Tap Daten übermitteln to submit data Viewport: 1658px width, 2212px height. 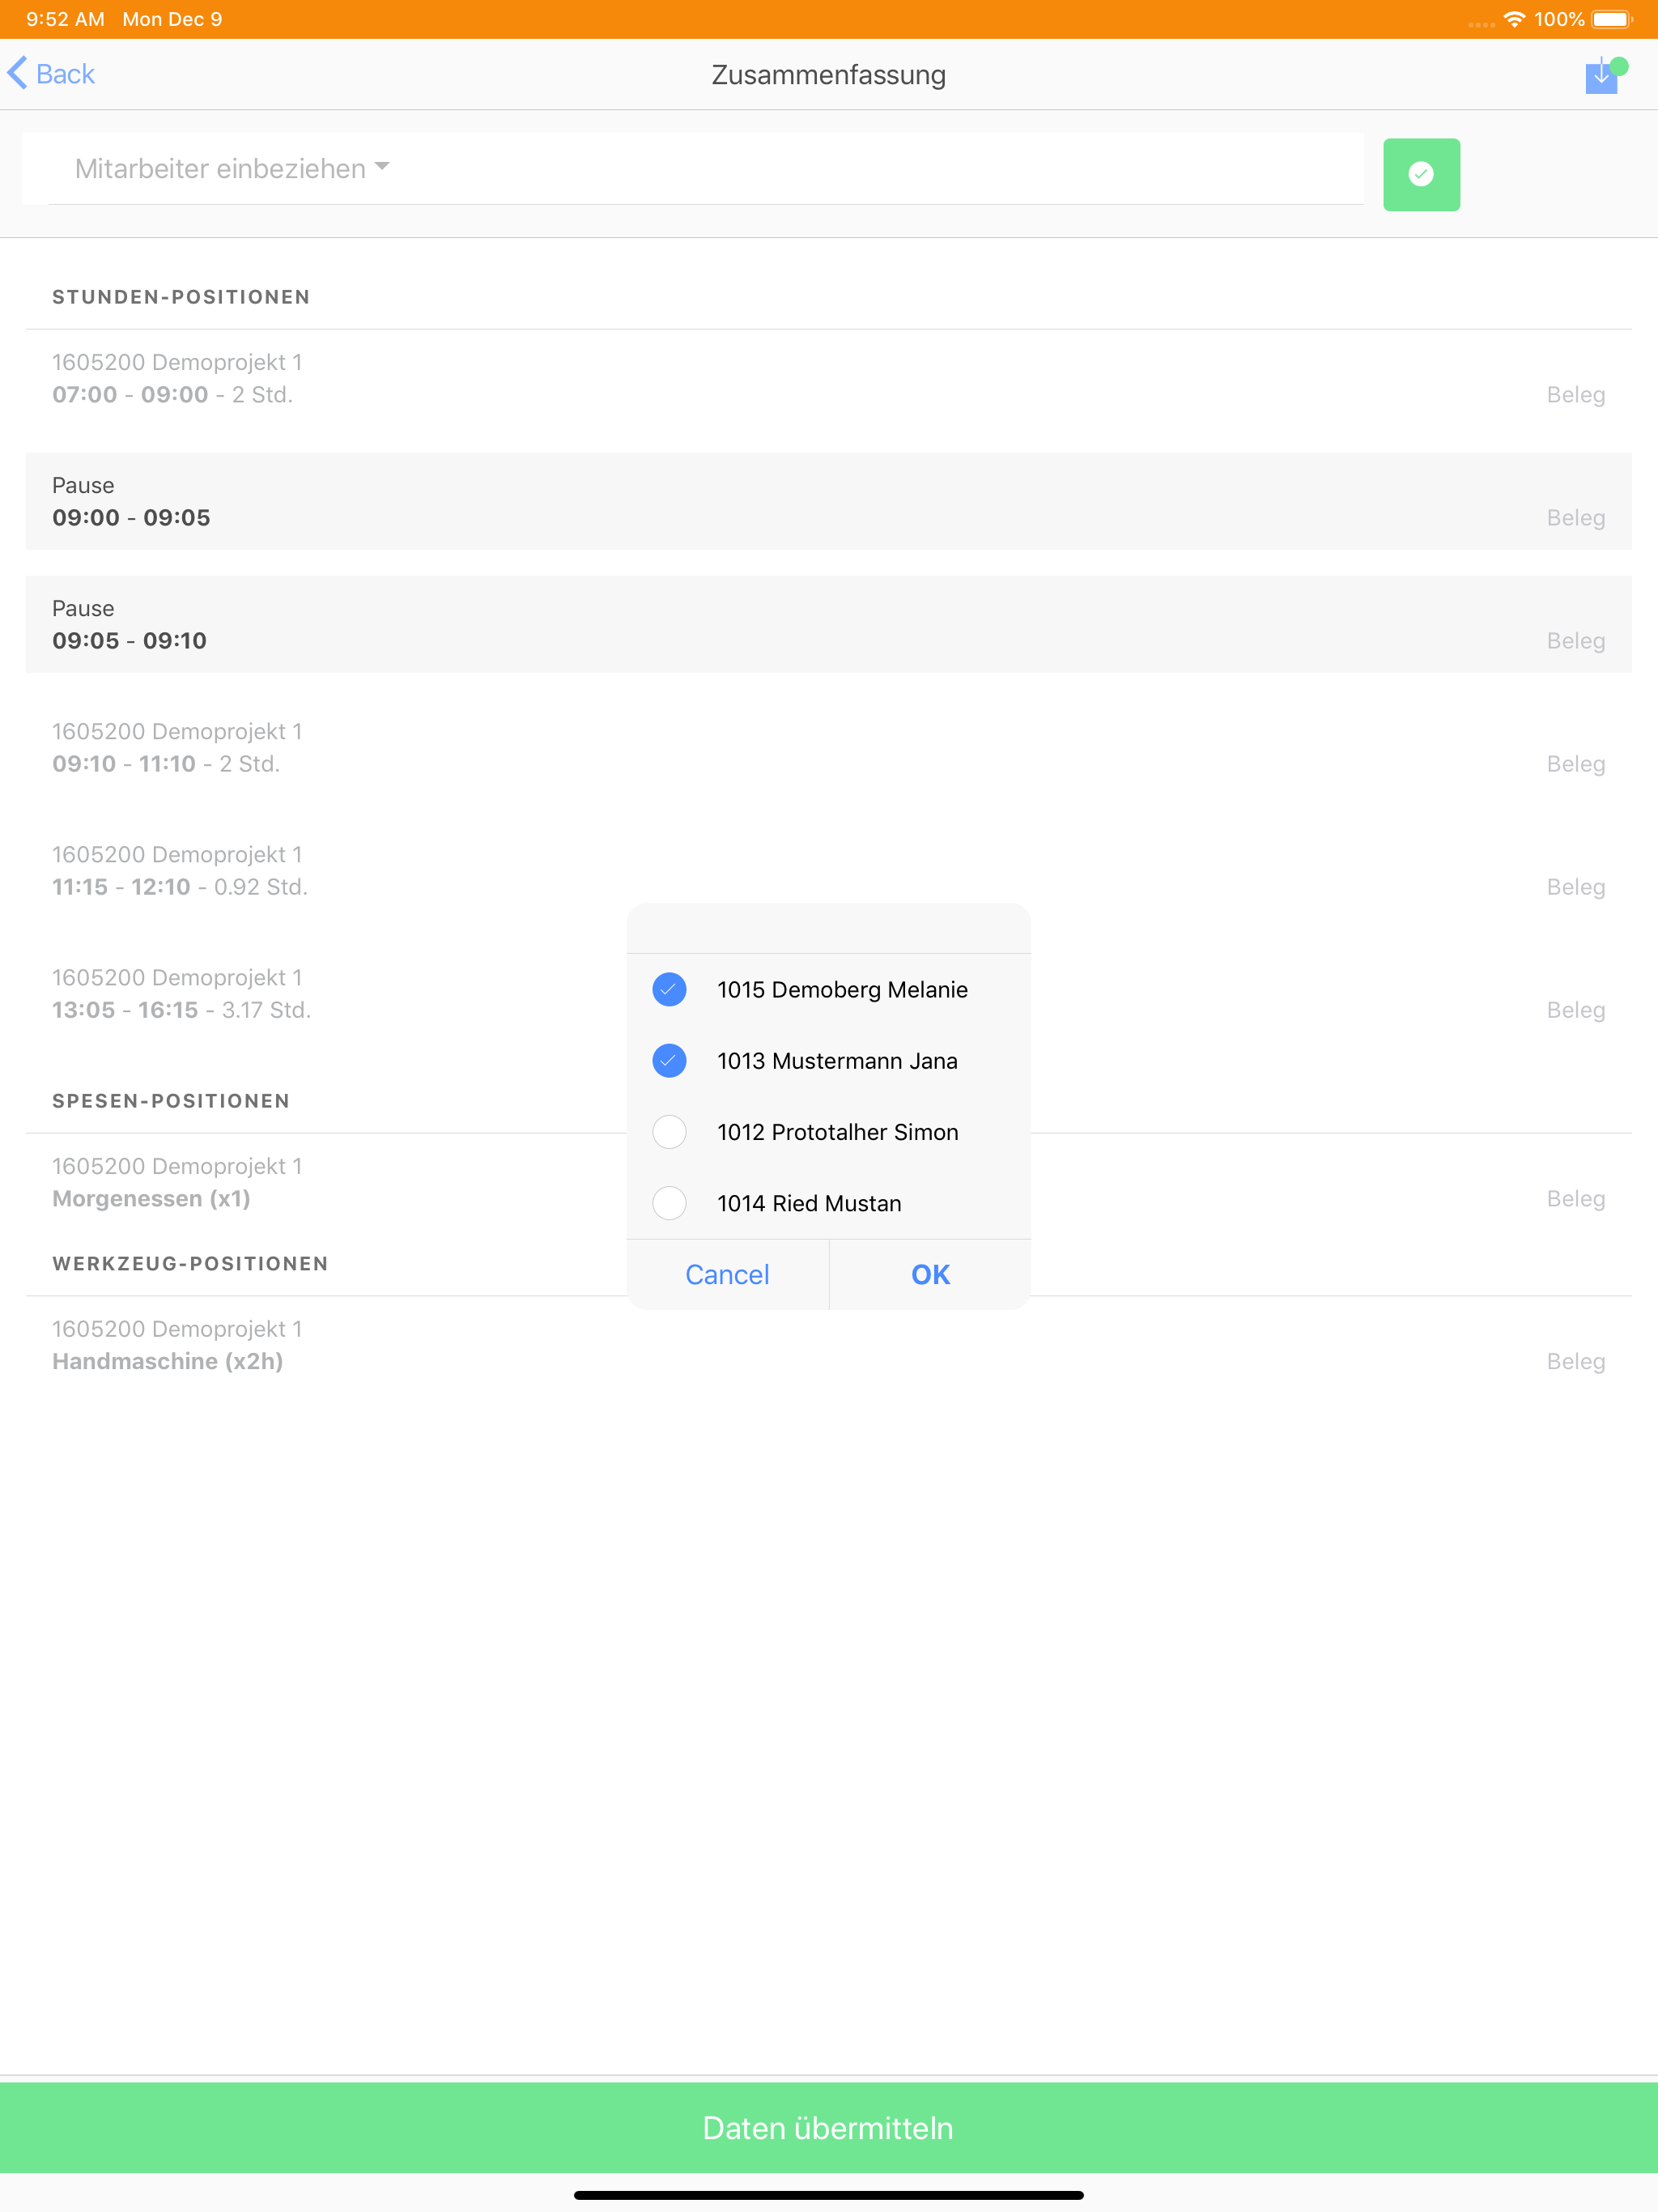pos(829,2127)
